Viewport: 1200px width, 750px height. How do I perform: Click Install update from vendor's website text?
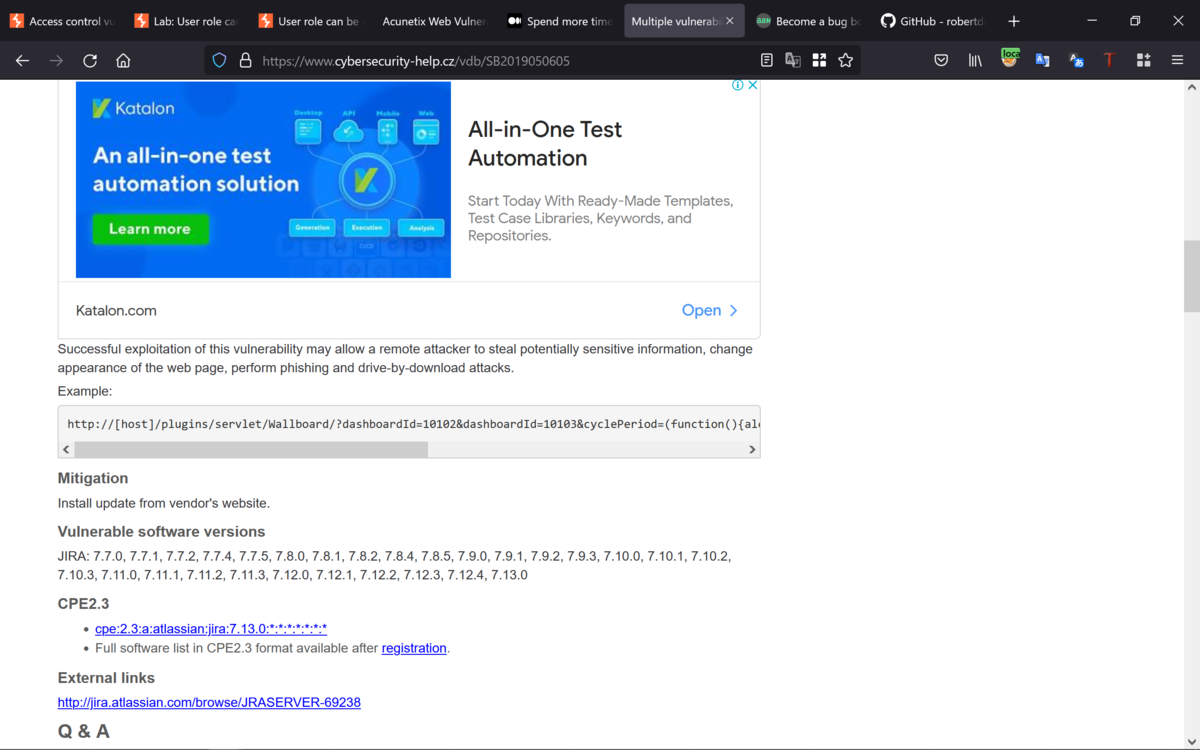coord(164,503)
